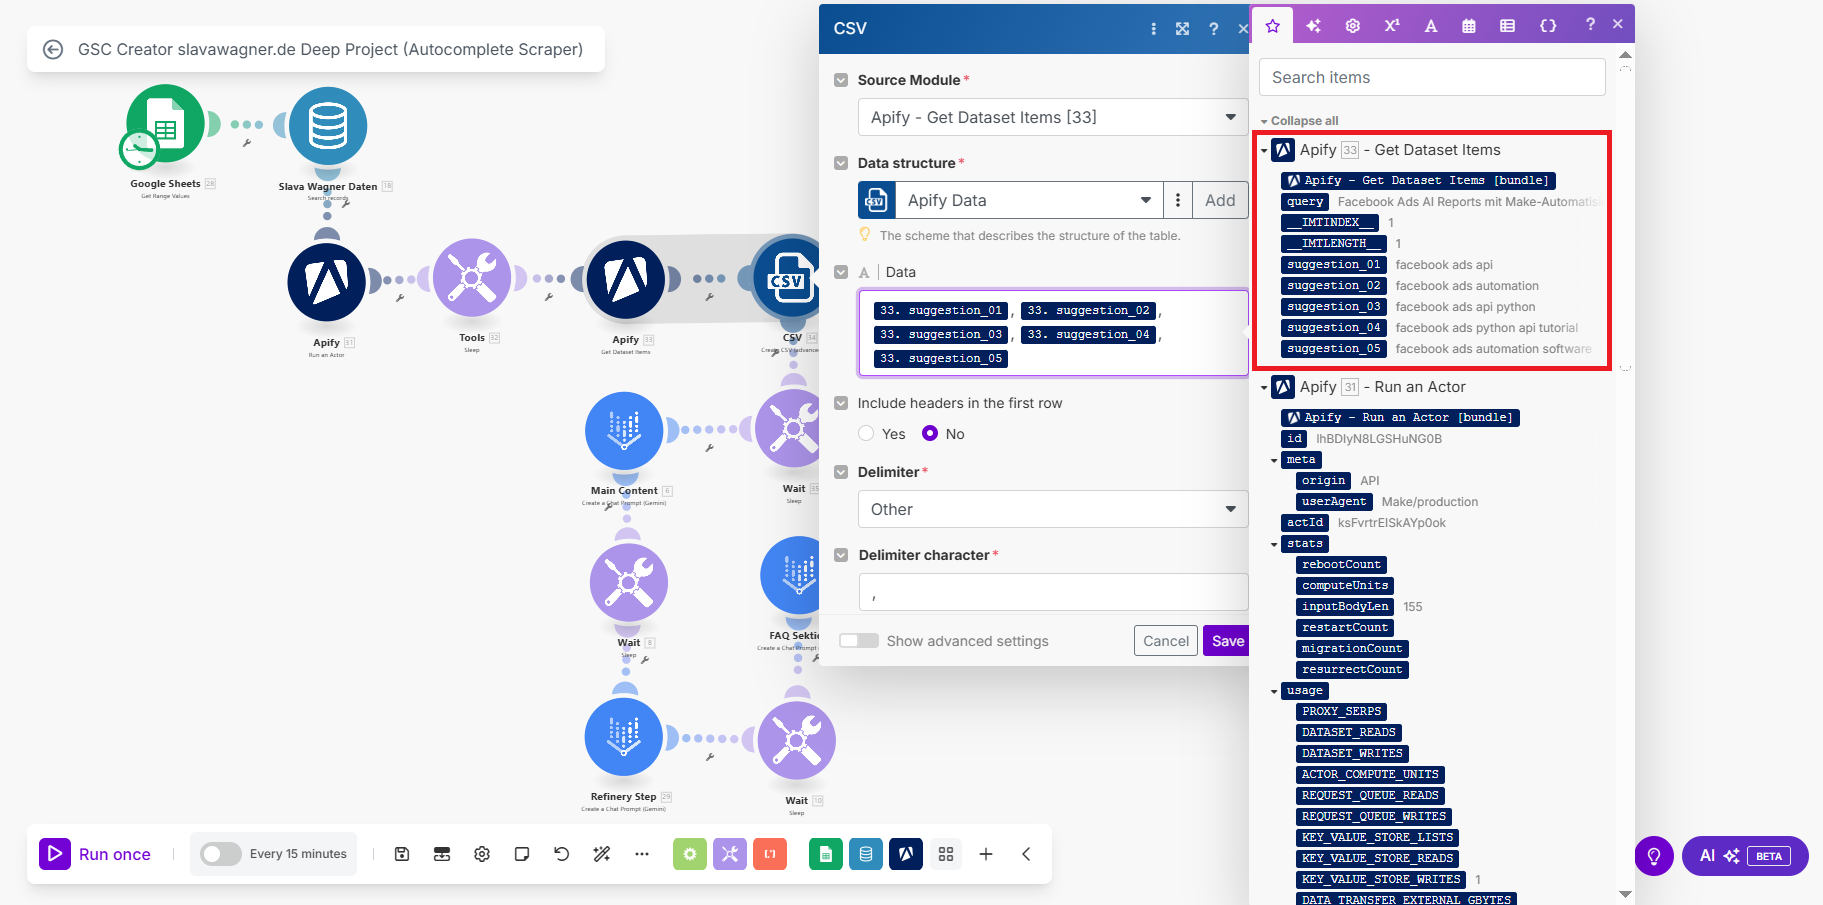Open scenario settings gear in the bottom toolbar

[482, 854]
